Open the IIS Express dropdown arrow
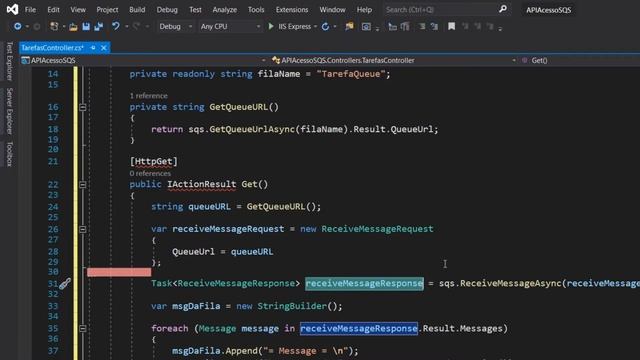Image resolution: width=640 pixels, height=360 pixels. (315, 27)
